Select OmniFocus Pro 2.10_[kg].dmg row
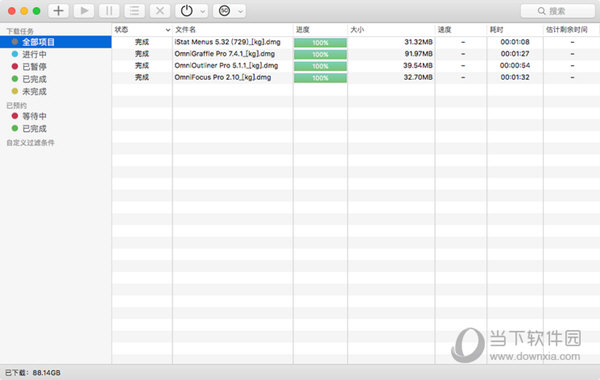This screenshot has height=380, width=600. [x=355, y=78]
